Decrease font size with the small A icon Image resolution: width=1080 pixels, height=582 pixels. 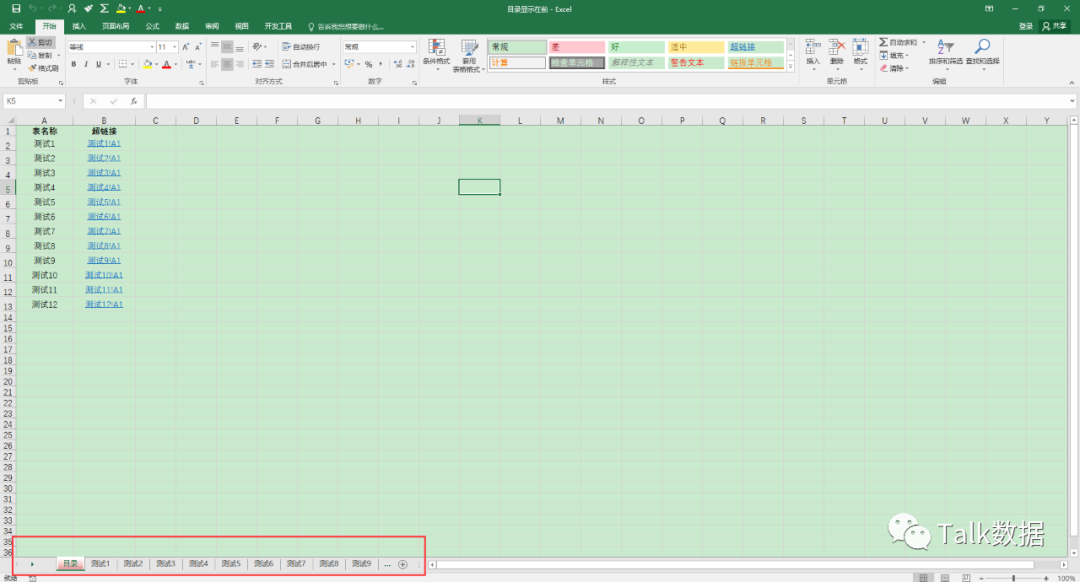click(x=198, y=47)
